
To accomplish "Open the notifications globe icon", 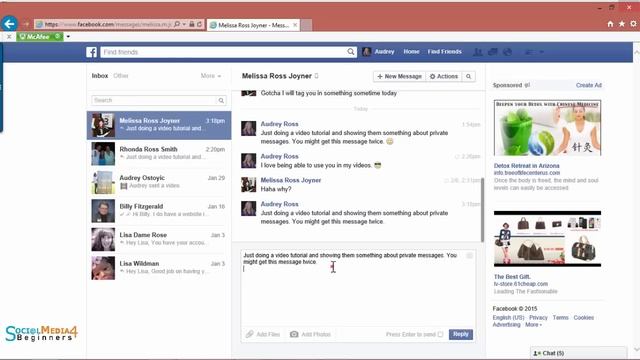I will pyautogui.click(x=507, y=52).
